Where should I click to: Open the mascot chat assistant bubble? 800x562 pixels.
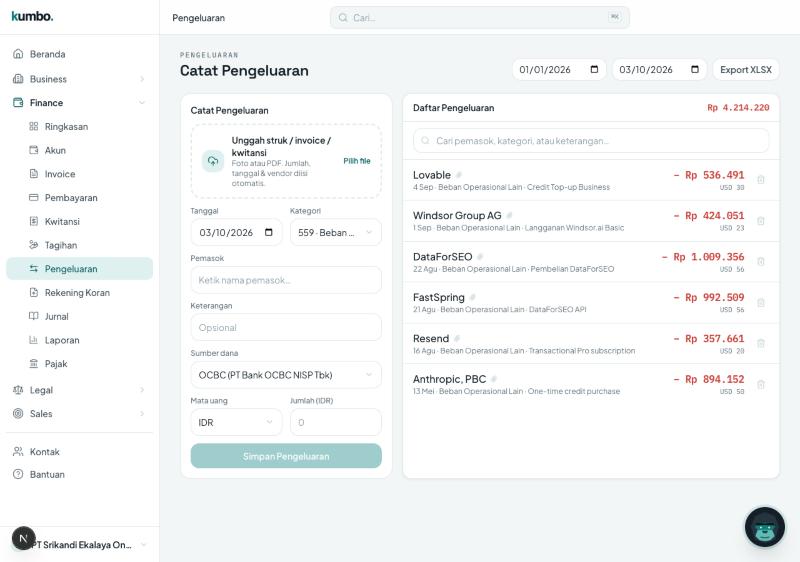[764, 527]
